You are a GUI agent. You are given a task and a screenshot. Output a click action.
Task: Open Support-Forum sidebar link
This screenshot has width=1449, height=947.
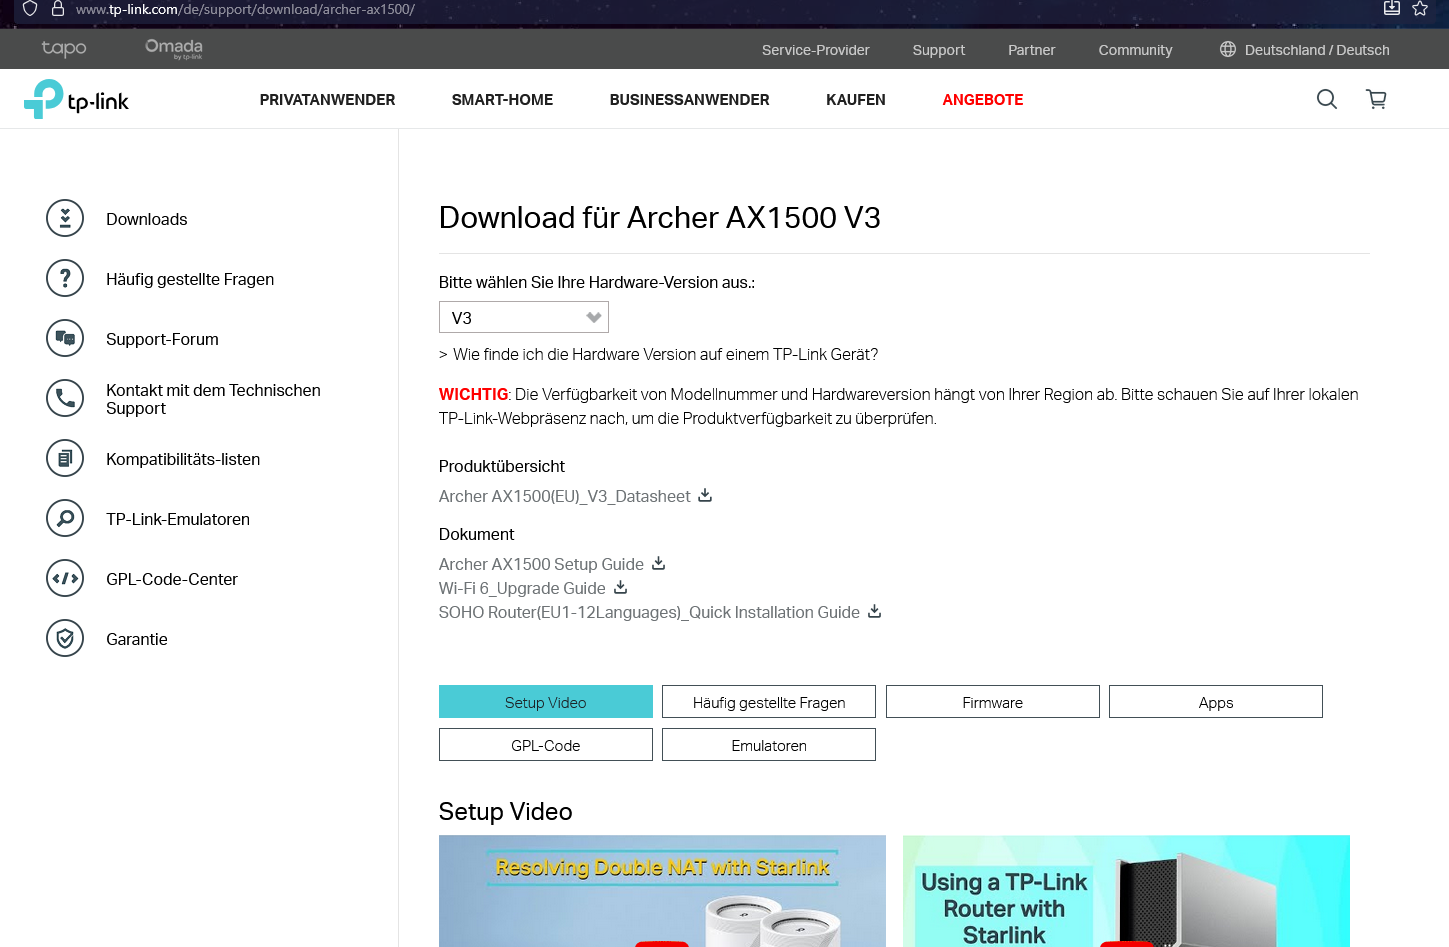coord(162,339)
